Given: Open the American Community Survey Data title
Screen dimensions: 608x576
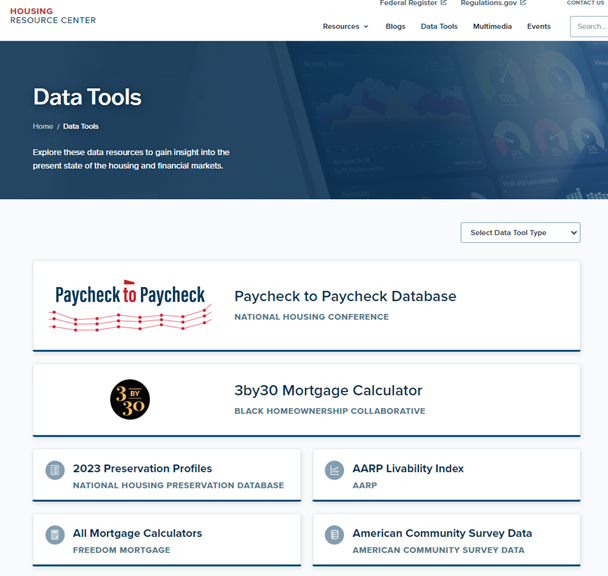Looking at the screenshot, I should pyautogui.click(x=442, y=533).
